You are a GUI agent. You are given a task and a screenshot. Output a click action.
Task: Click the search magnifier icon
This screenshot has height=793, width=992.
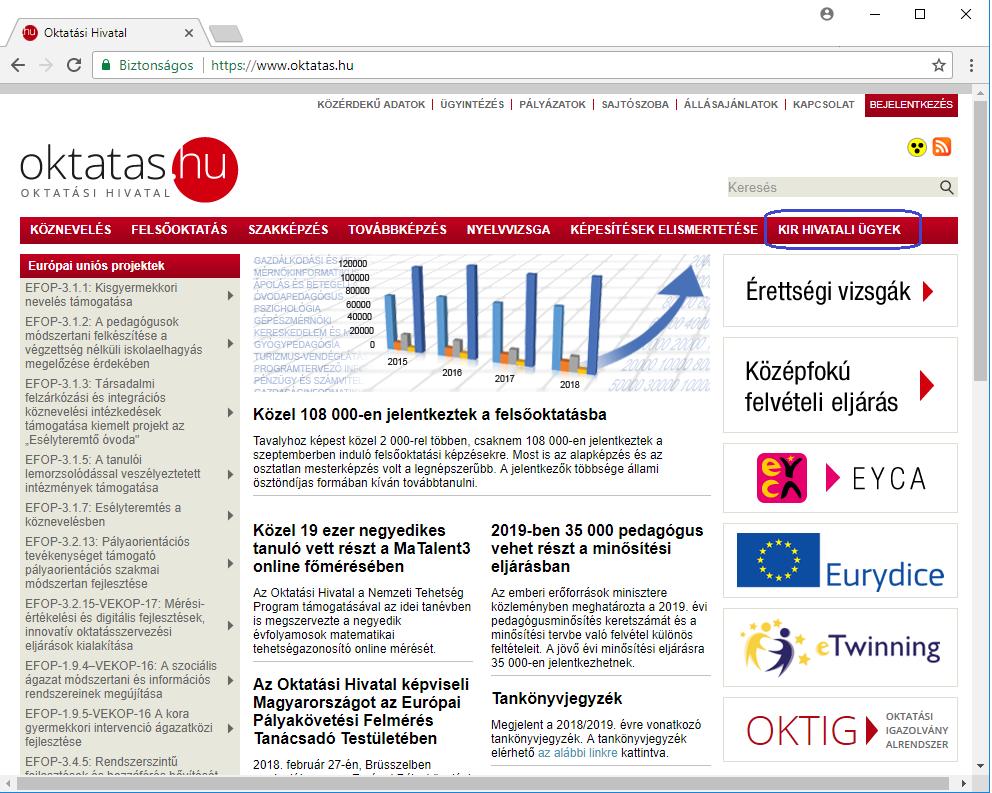946,187
